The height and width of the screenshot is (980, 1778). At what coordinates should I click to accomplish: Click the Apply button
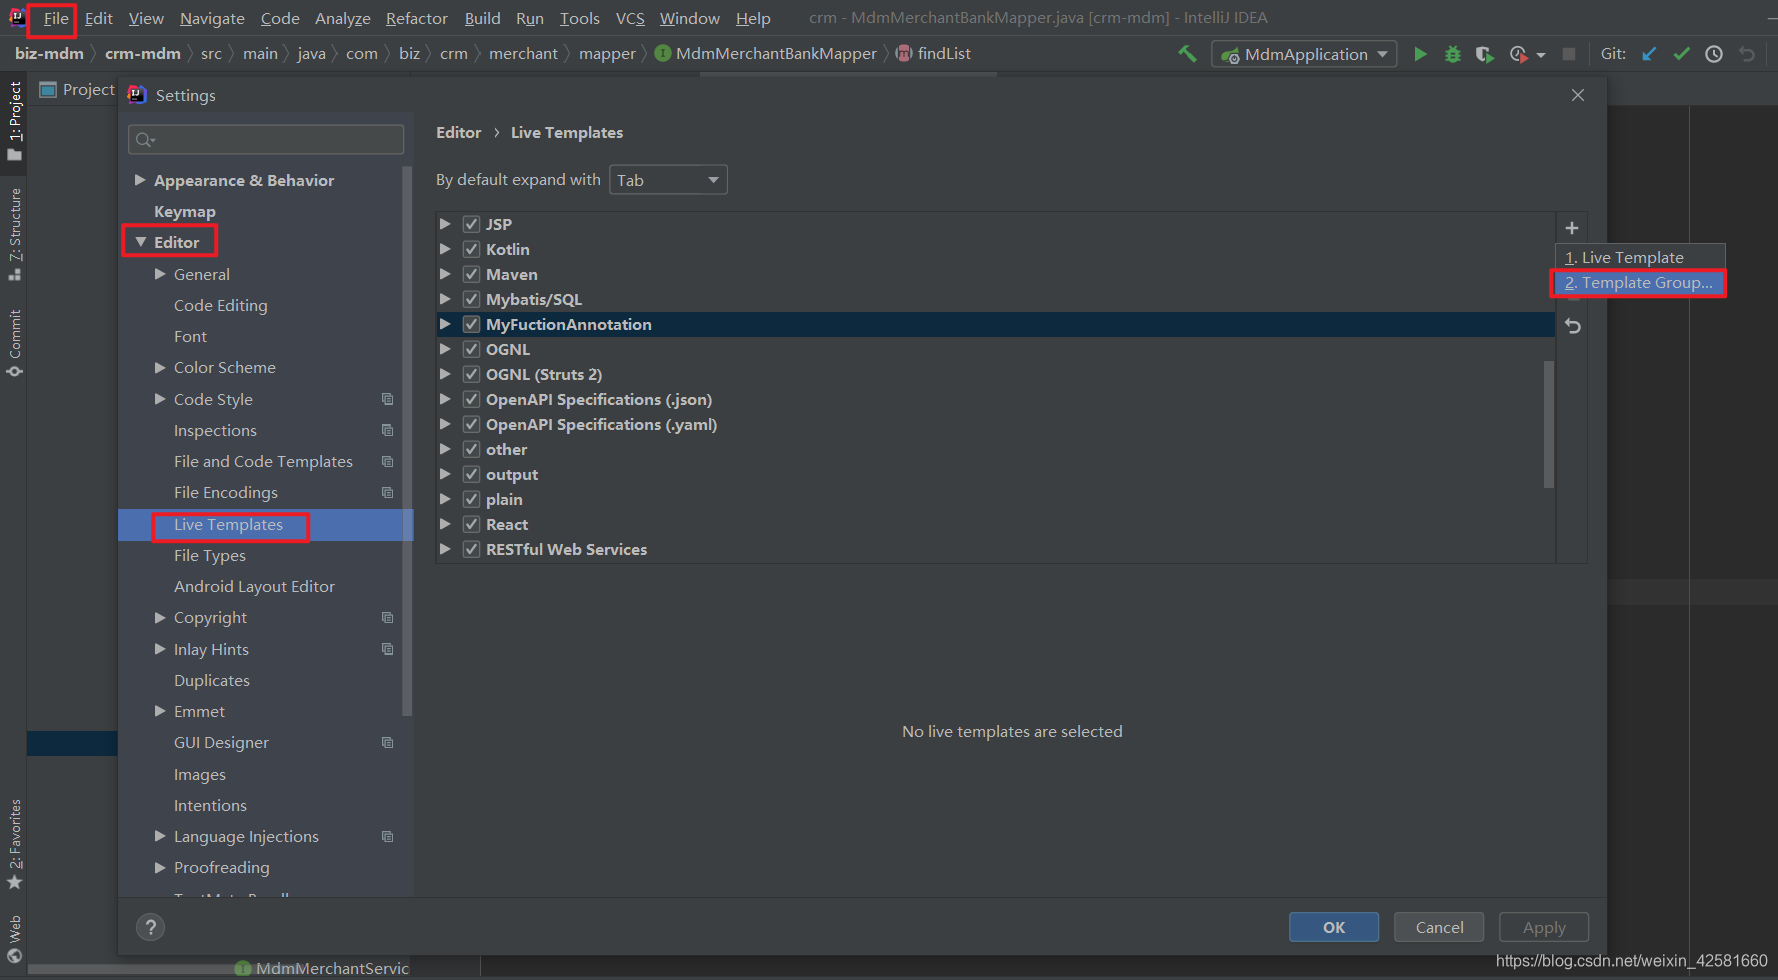[1544, 927]
